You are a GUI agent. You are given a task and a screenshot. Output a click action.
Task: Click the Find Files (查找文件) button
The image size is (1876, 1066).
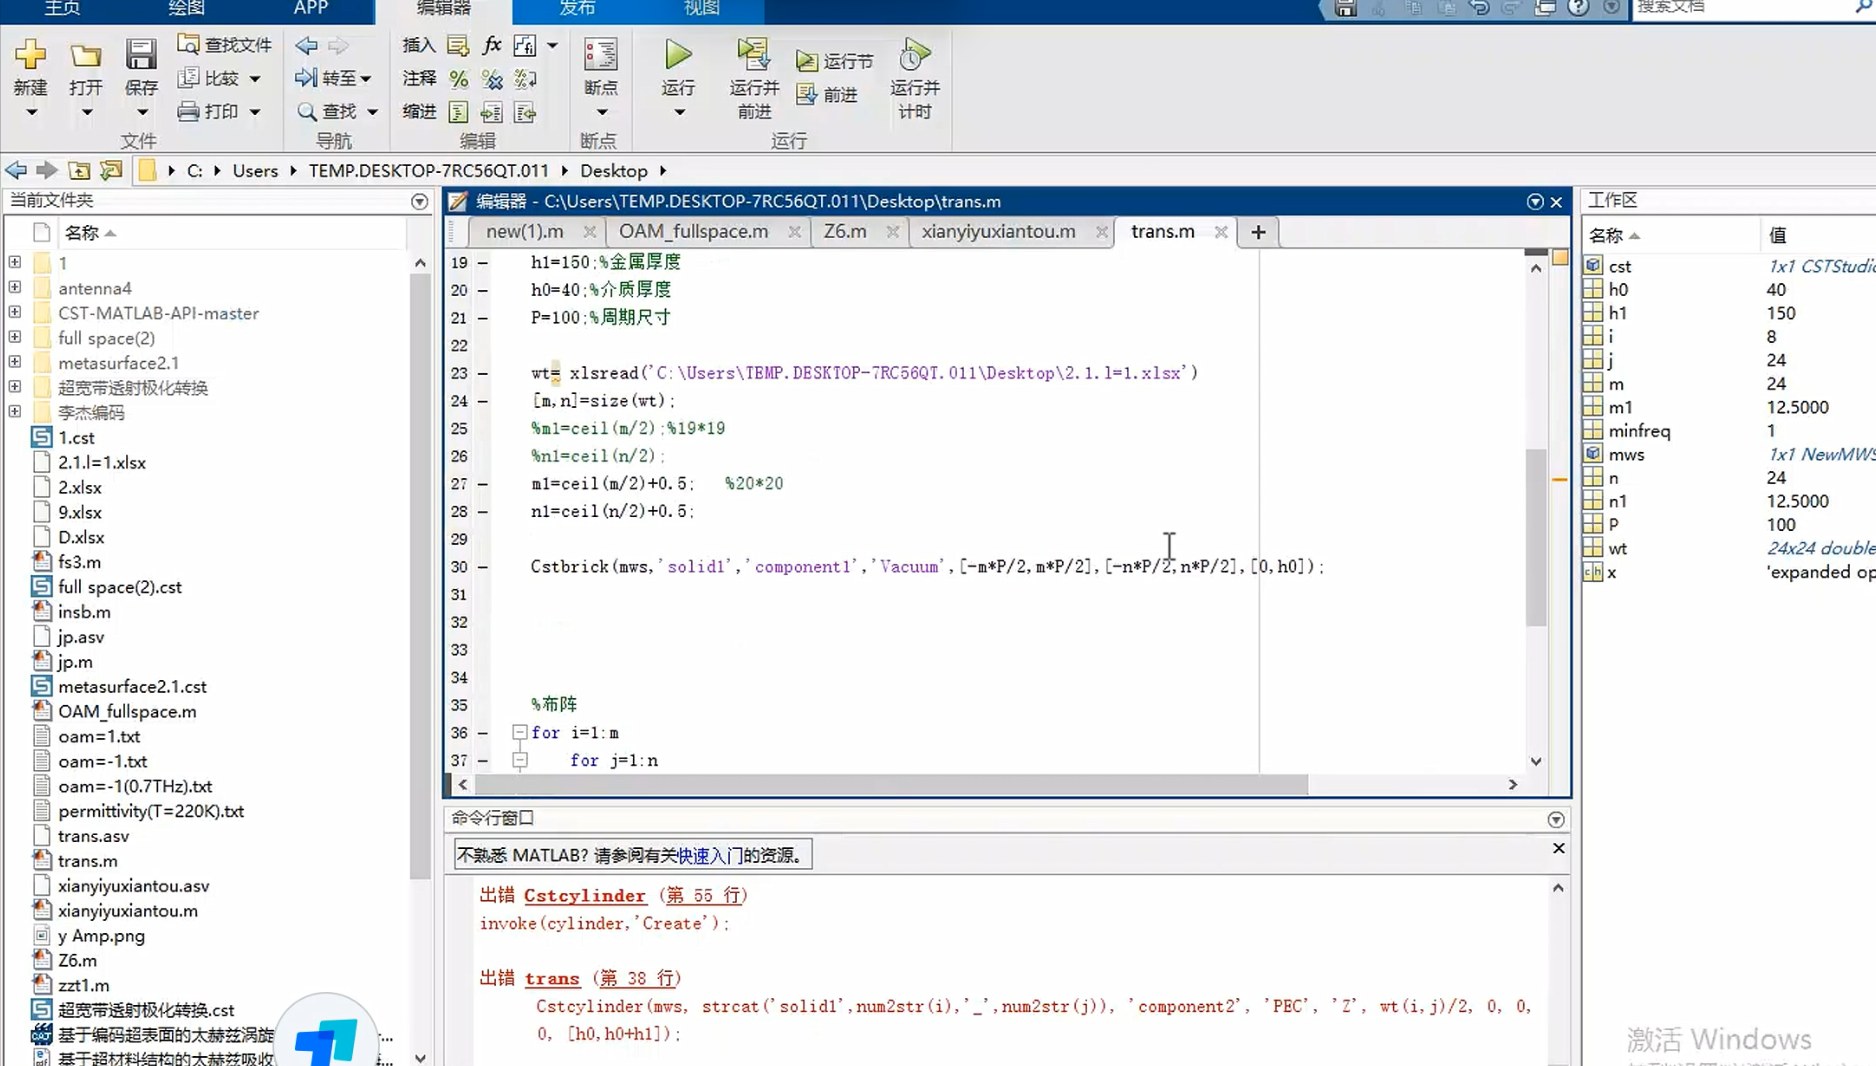click(x=225, y=45)
